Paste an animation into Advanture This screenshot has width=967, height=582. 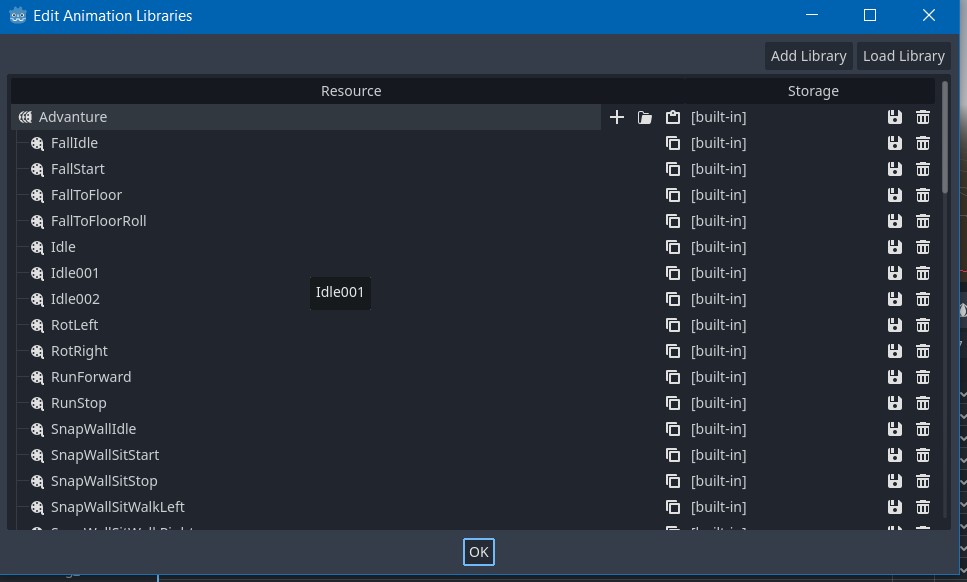(x=671, y=117)
